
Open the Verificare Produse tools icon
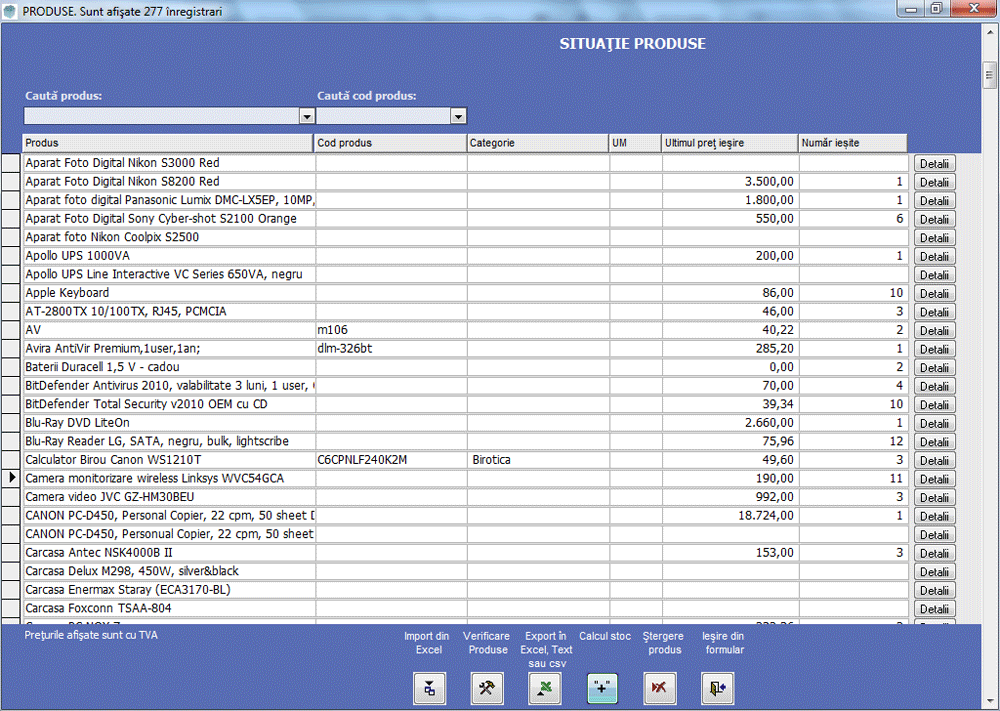(x=487, y=689)
